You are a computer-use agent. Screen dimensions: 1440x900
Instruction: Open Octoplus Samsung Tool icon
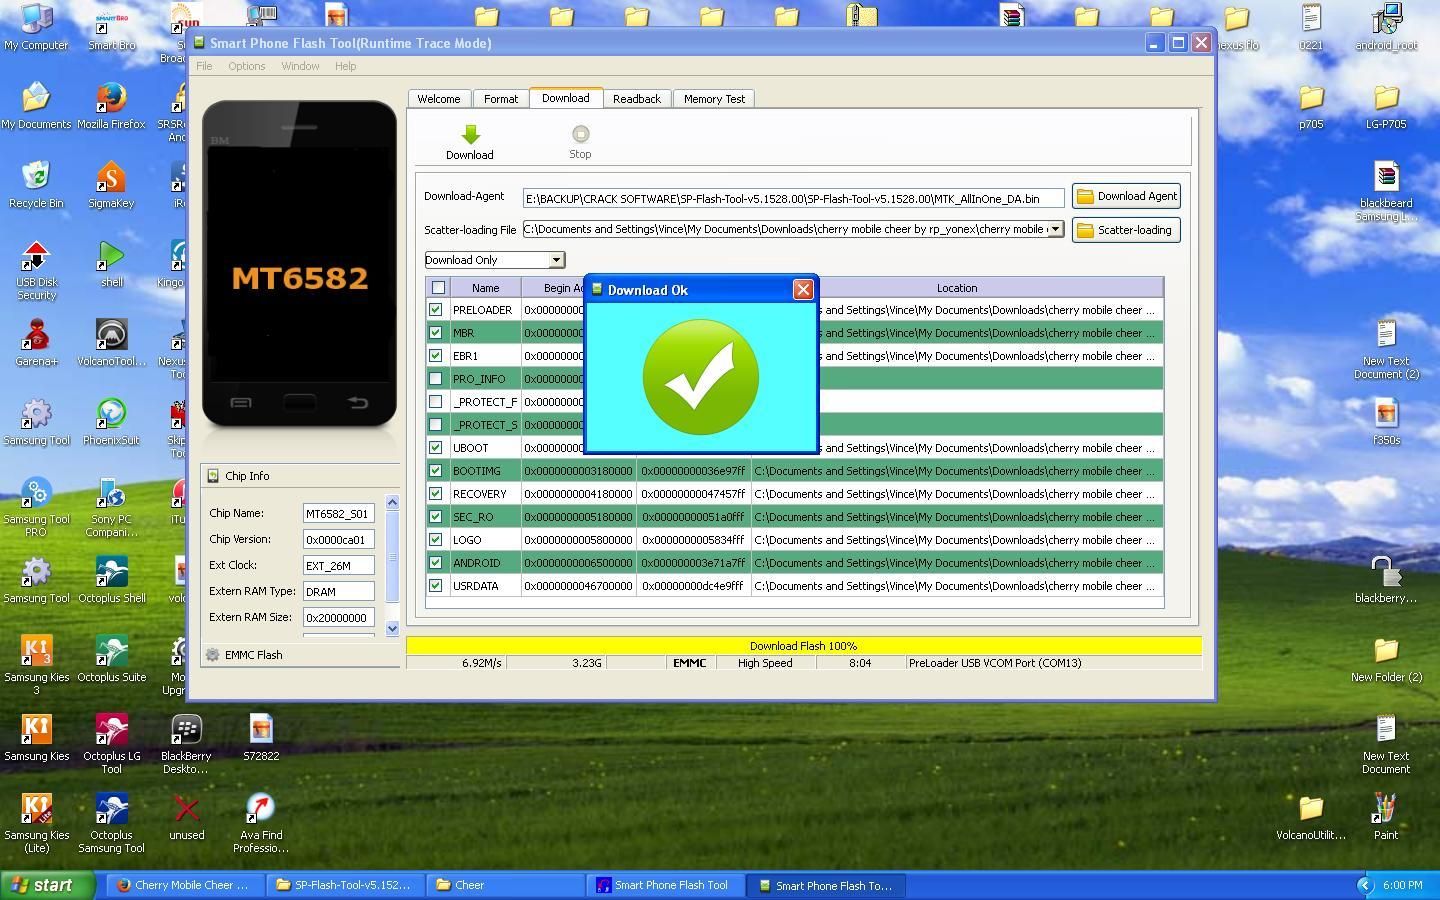[111, 823]
